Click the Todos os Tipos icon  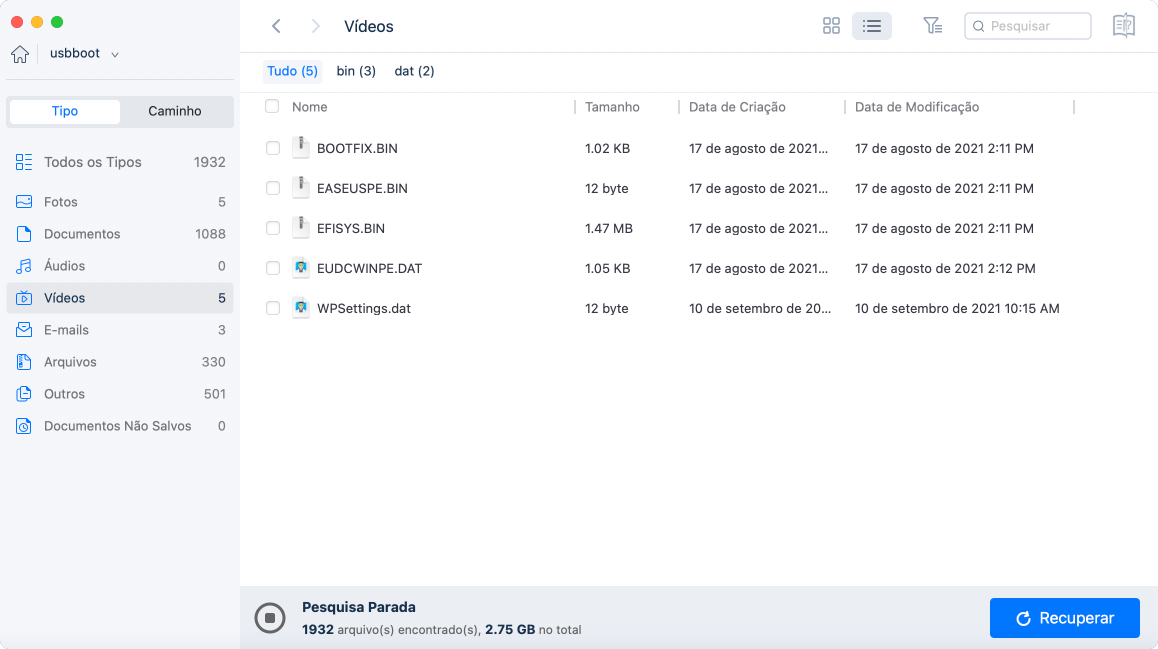24,162
